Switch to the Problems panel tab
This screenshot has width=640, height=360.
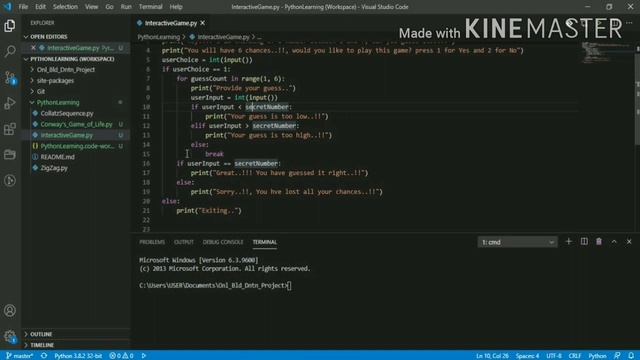point(152,242)
